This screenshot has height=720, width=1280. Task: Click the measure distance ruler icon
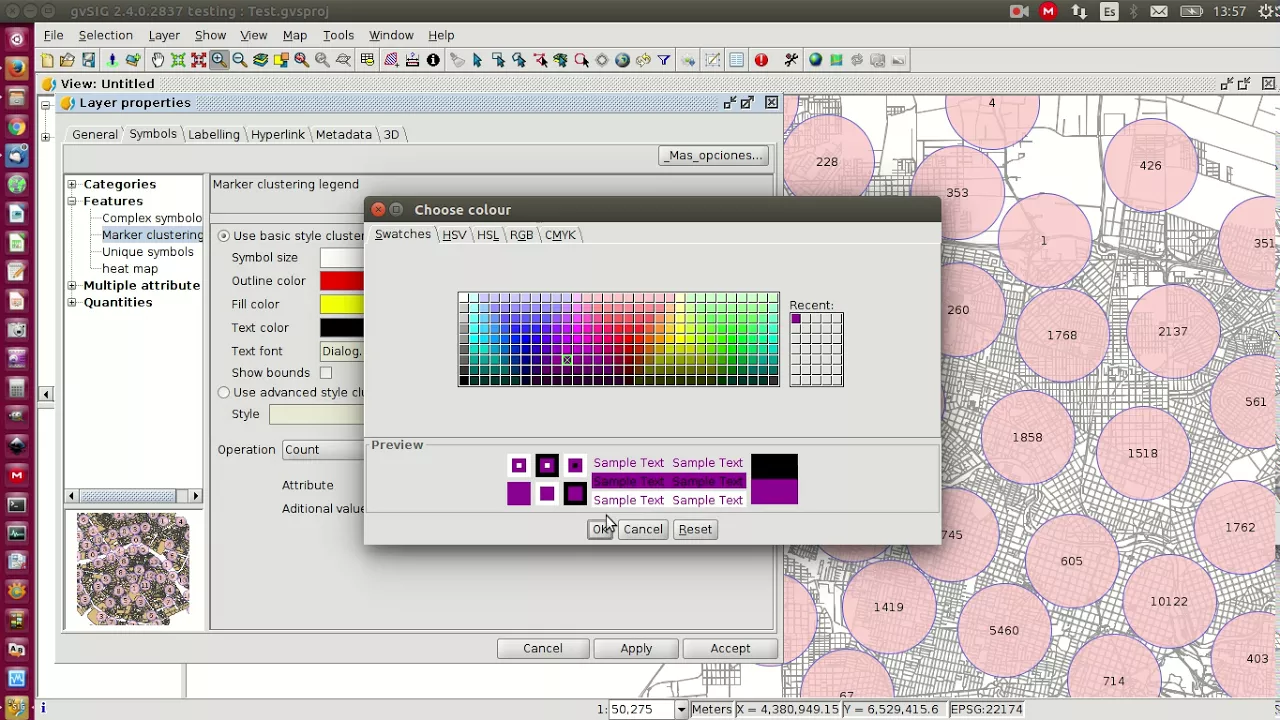click(x=412, y=60)
